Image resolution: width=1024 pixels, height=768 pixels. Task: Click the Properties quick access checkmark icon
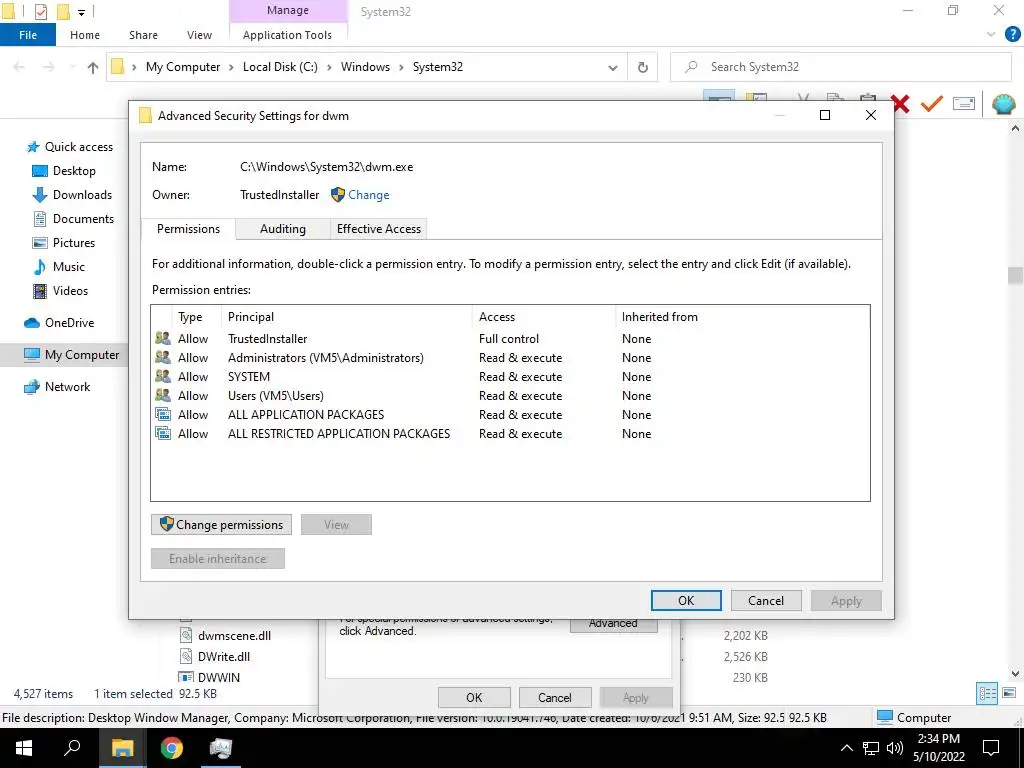point(41,12)
